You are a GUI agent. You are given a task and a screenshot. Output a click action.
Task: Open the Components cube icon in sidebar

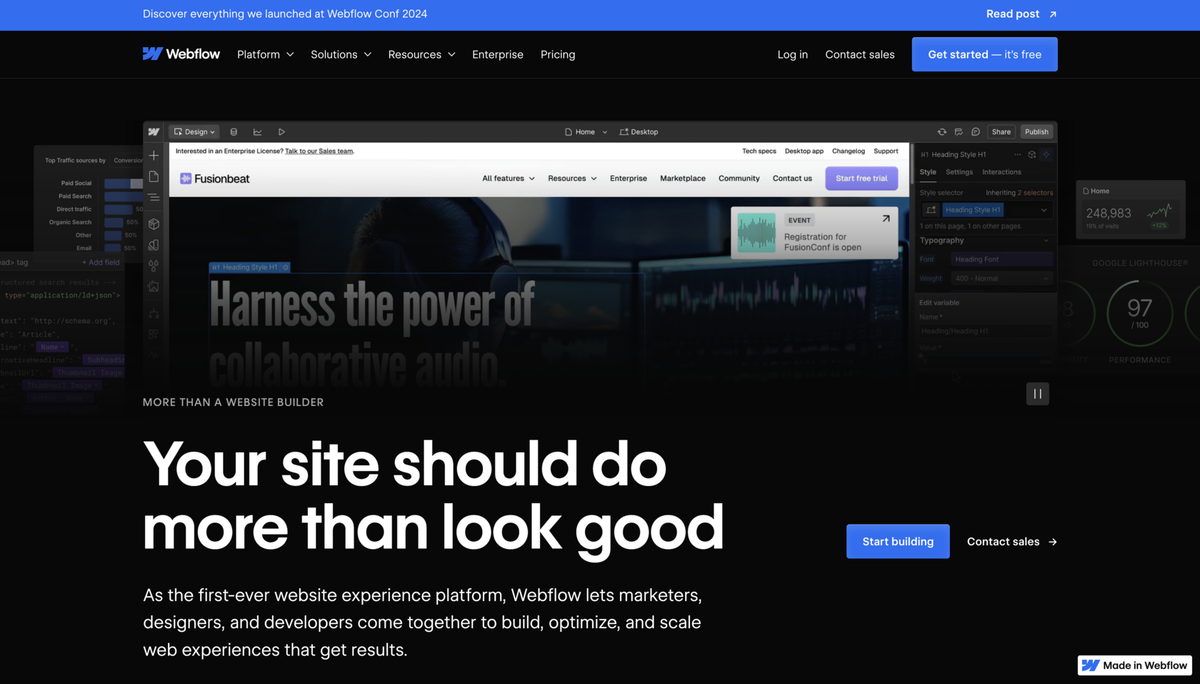154,224
